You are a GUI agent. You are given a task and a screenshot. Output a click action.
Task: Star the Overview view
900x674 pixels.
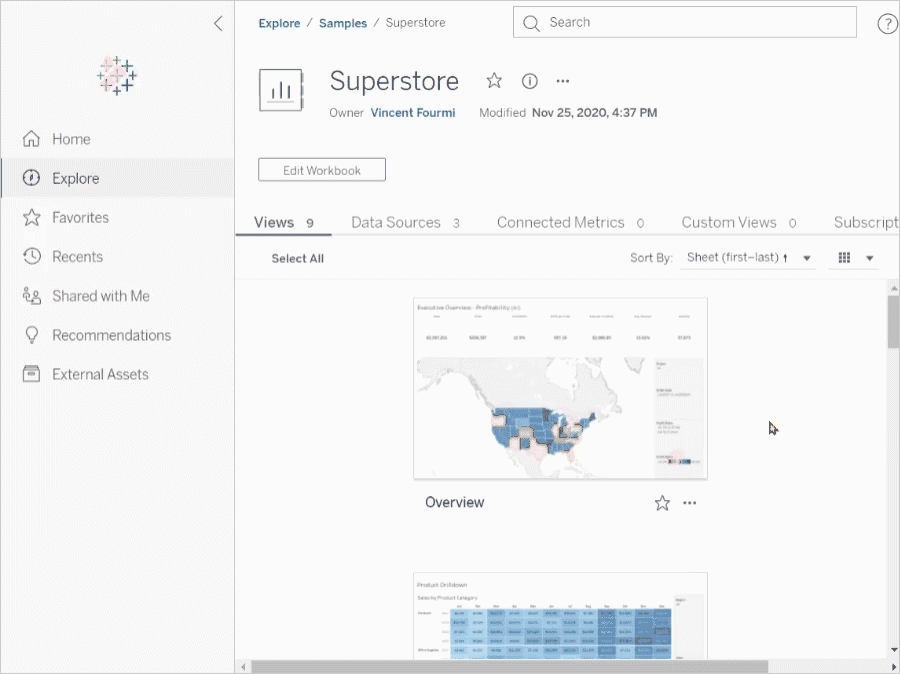(x=661, y=503)
